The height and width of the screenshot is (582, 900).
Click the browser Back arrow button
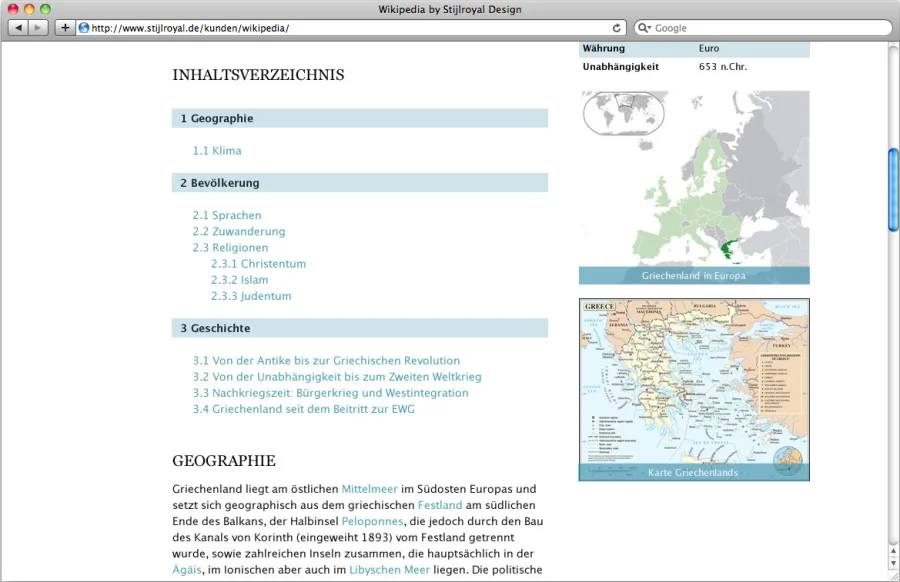[18, 28]
